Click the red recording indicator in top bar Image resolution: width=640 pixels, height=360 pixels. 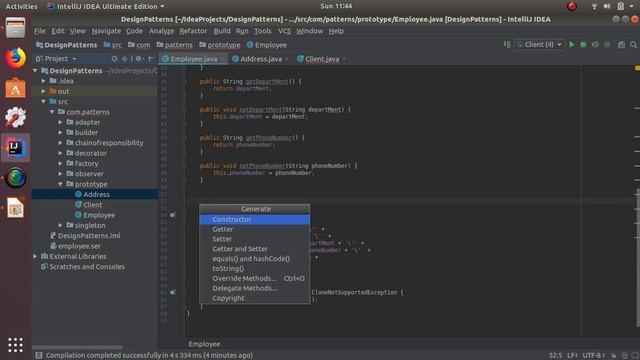pyautogui.click(x=572, y=6)
